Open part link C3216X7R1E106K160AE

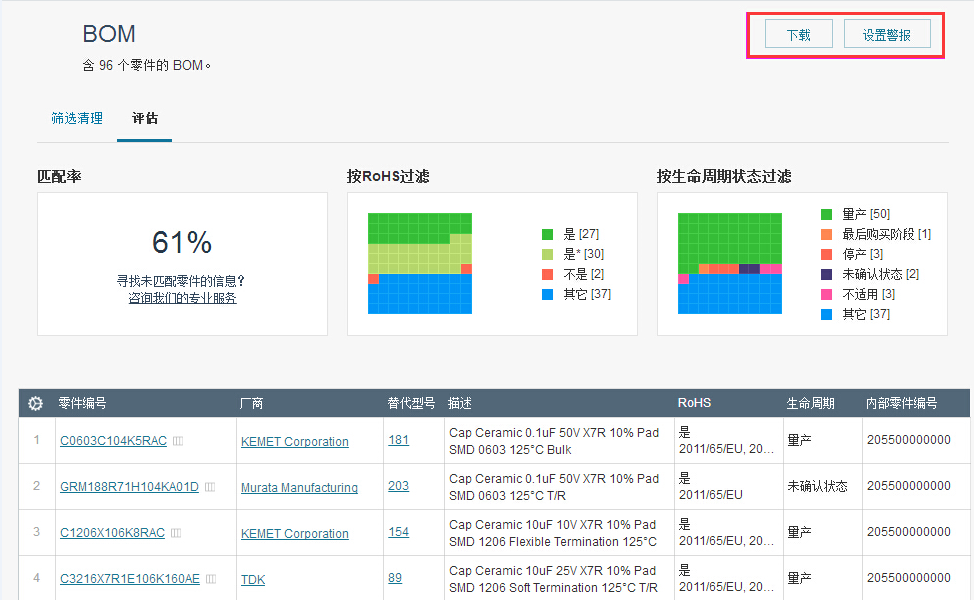[x=130, y=579]
